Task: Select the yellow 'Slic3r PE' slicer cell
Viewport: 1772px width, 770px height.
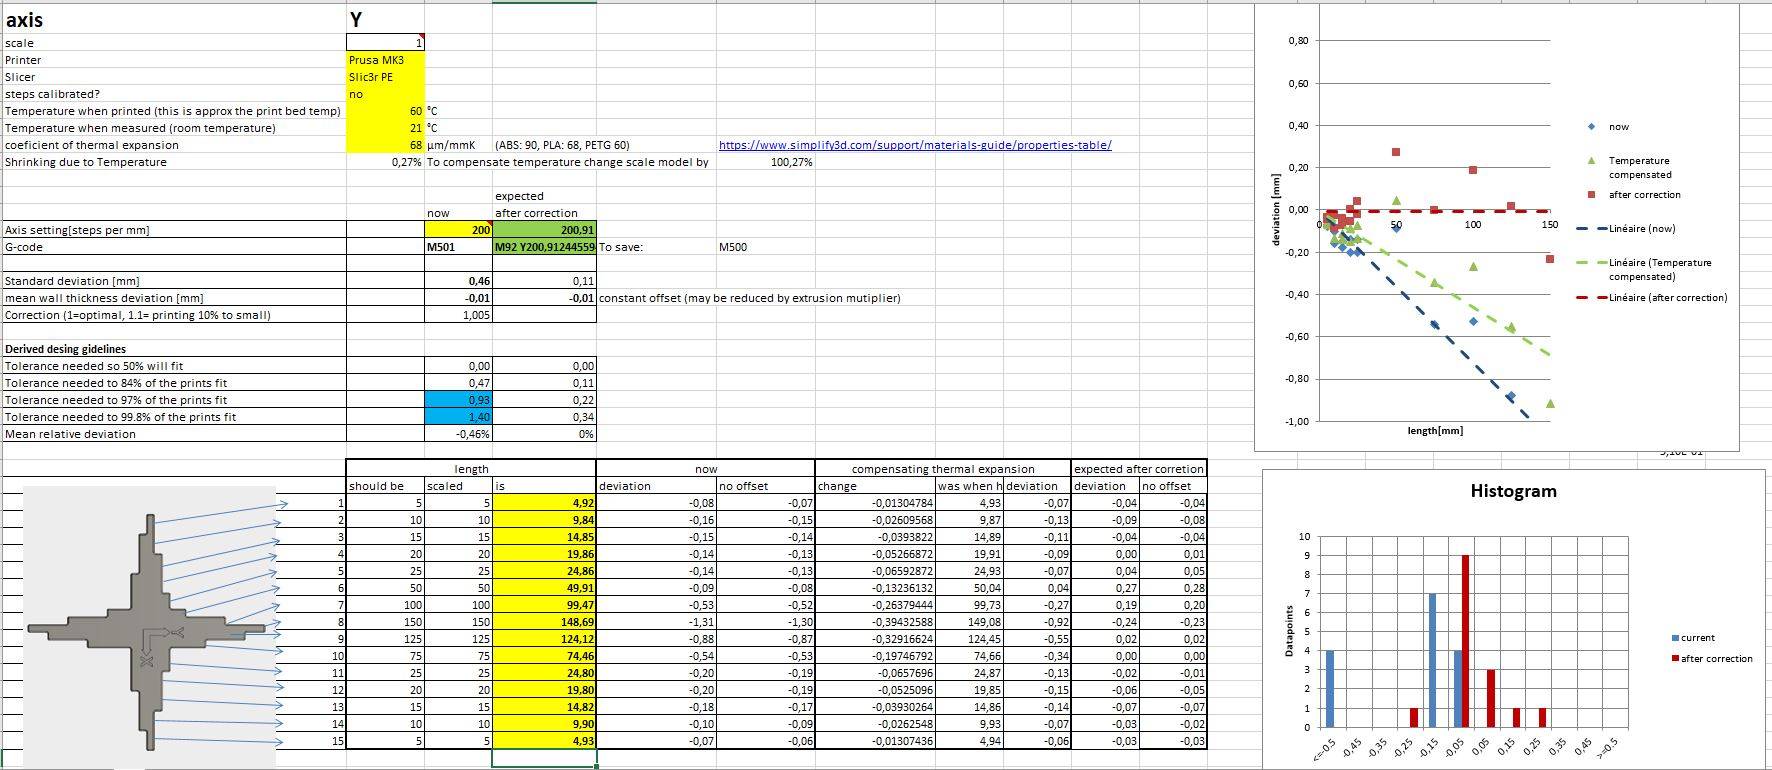Action: 385,77
